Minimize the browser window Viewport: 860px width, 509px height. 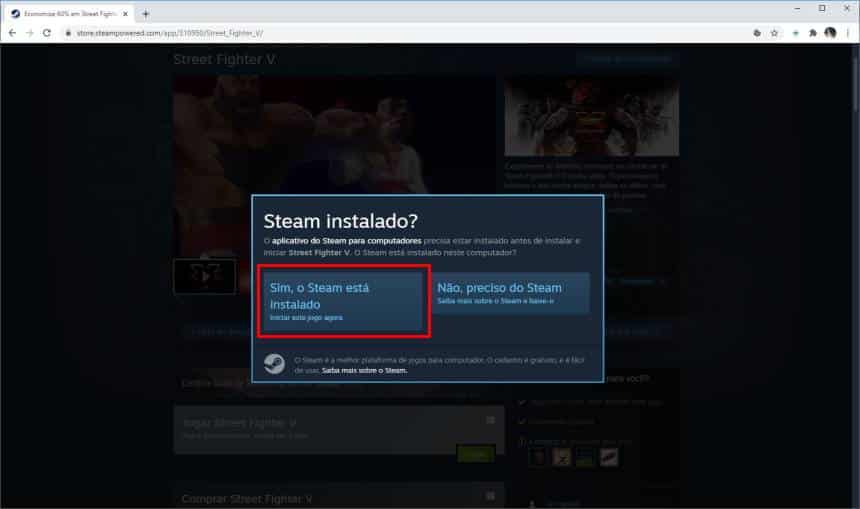click(x=797, y=8)
